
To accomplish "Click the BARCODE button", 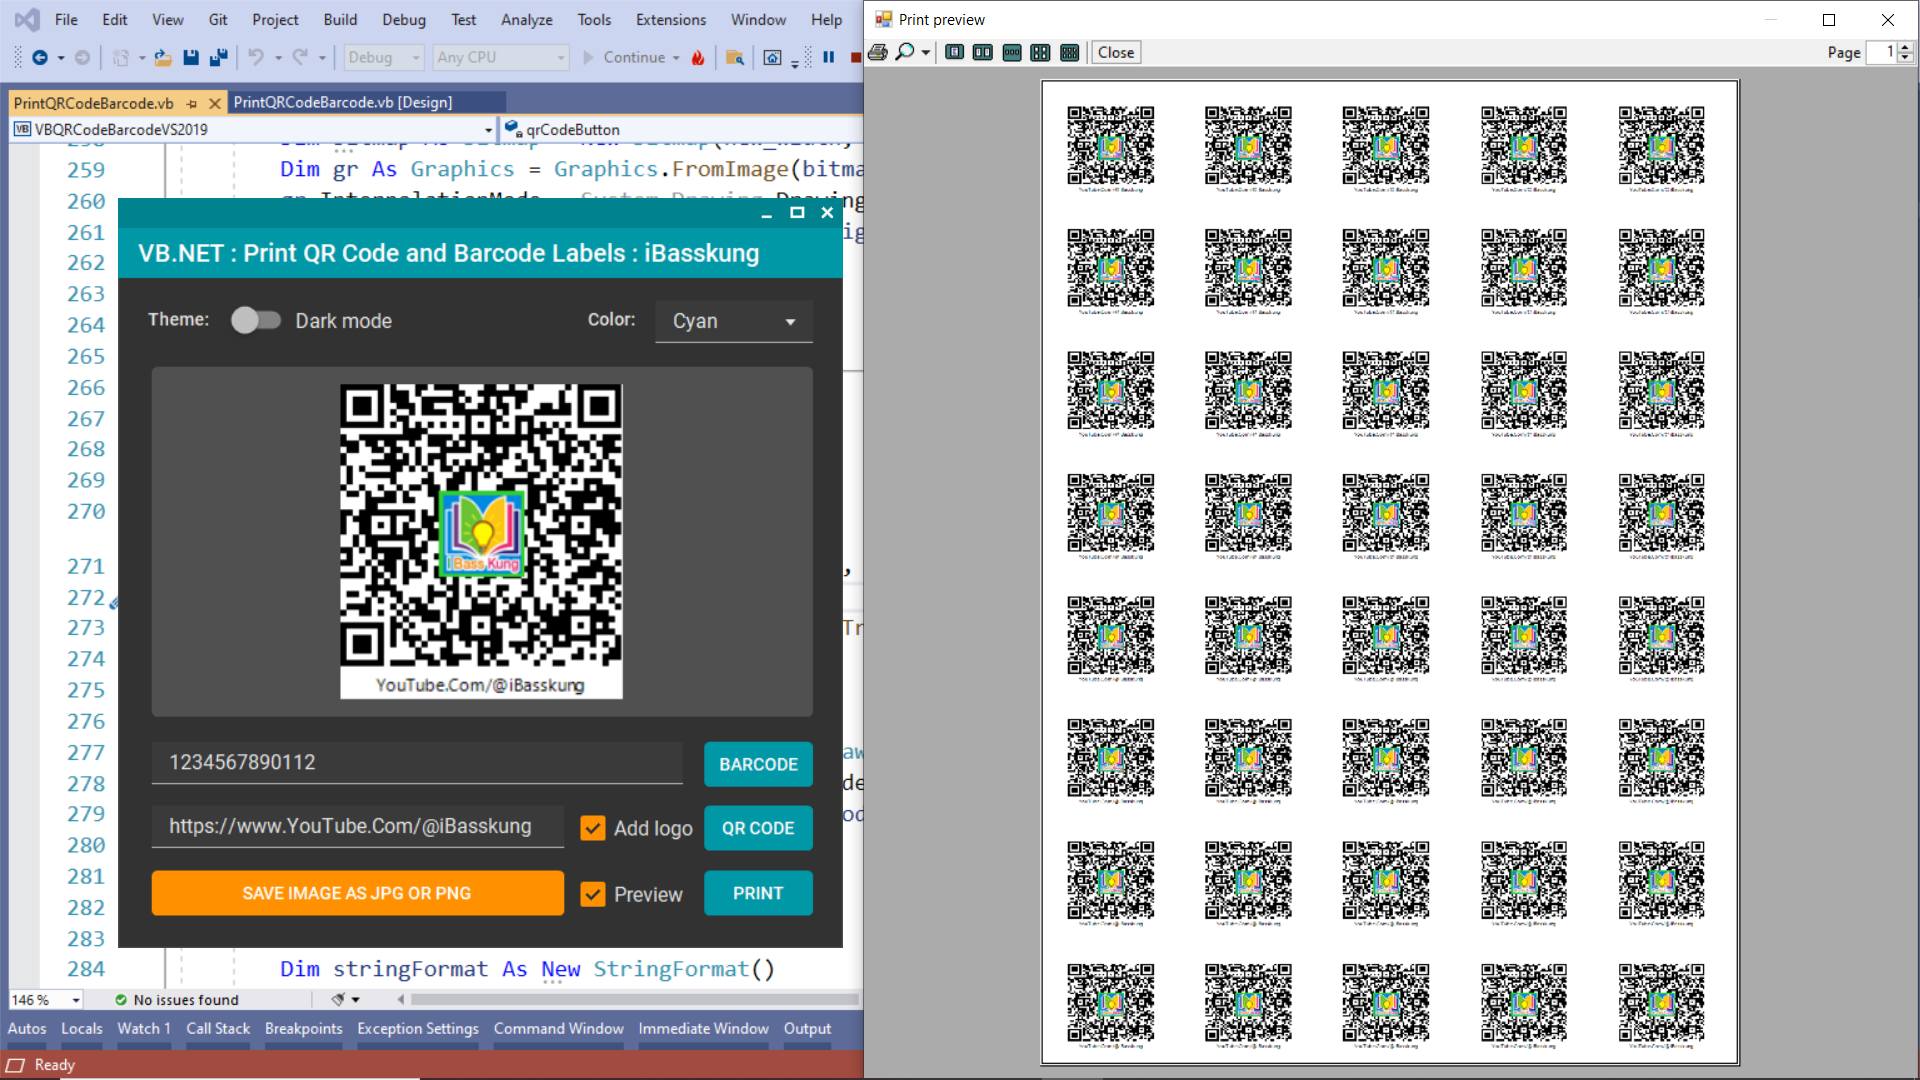I will (758, 764).
